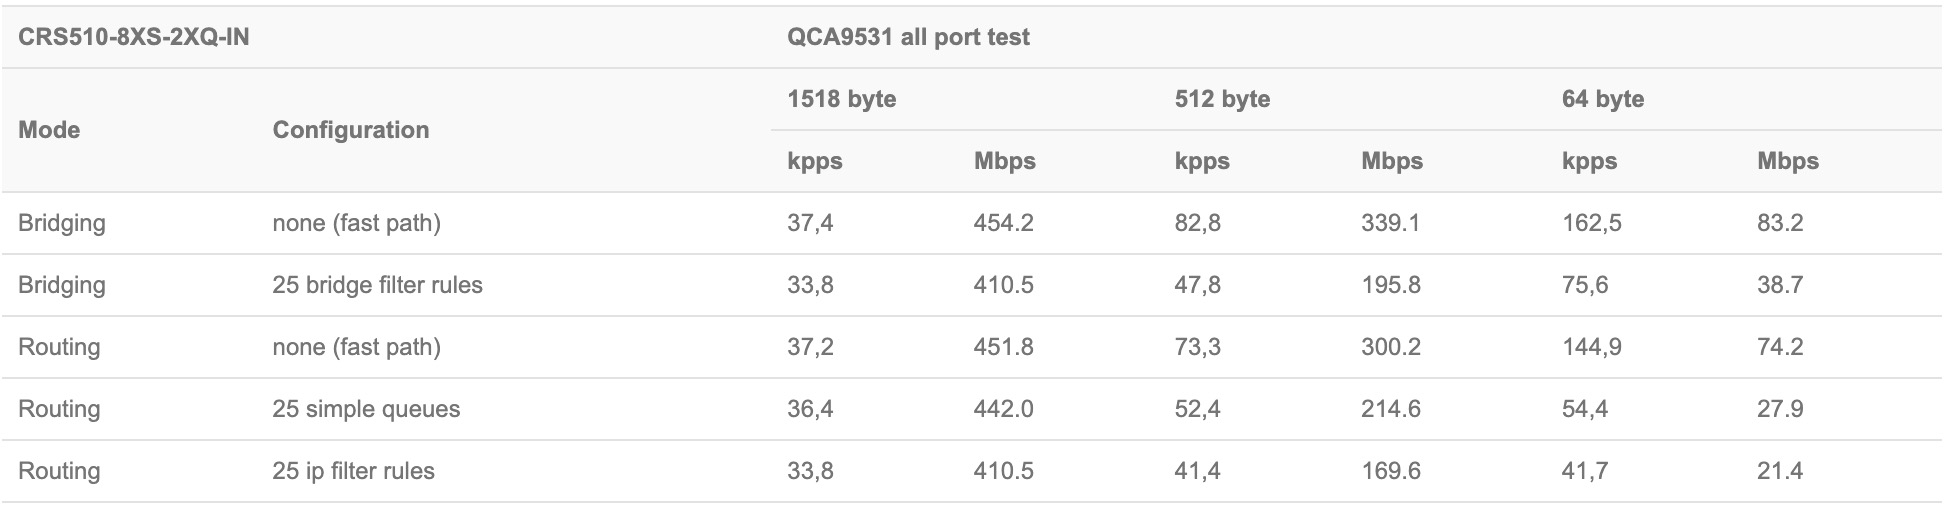Select the 25 simple queues cell
This screenshot has height=514, width=1948.
[x=366, y=409]
